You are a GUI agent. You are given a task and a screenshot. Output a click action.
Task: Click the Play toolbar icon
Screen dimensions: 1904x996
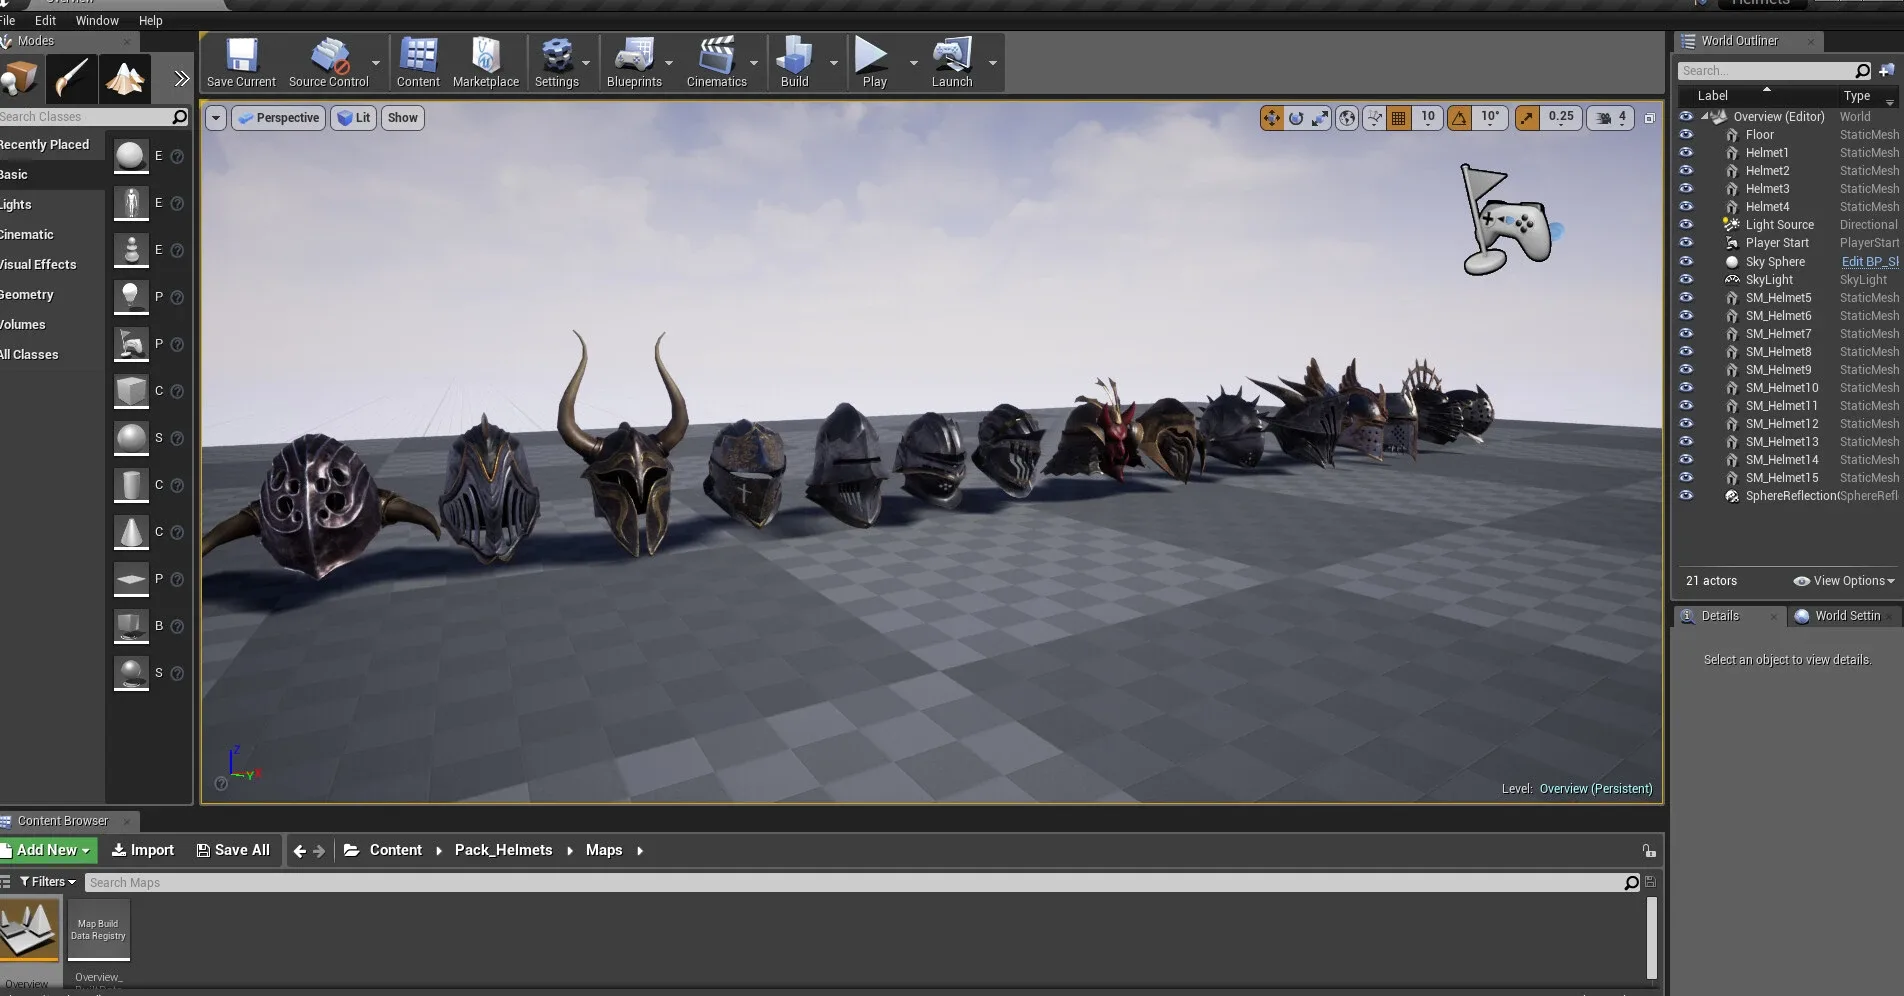click(874, 63)
